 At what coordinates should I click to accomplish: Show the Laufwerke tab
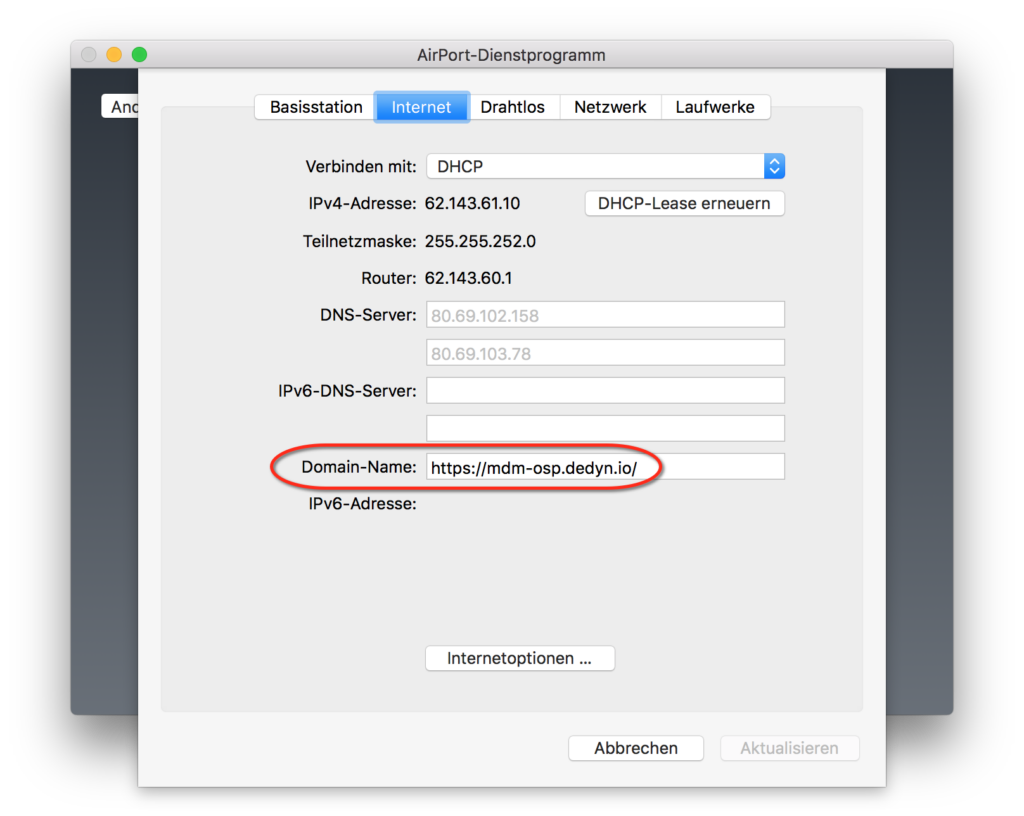(x=715, y=107)
